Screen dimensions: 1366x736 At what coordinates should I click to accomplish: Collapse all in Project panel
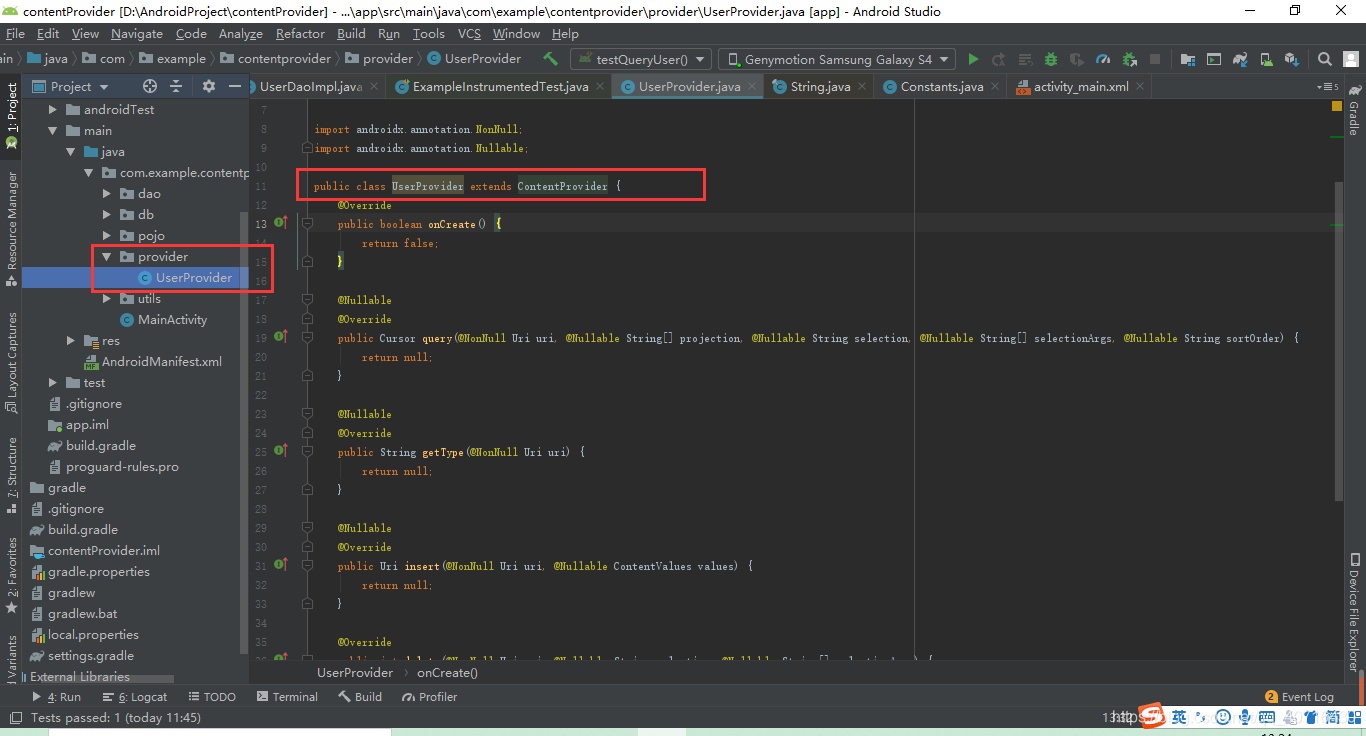[x=176, y=86]
